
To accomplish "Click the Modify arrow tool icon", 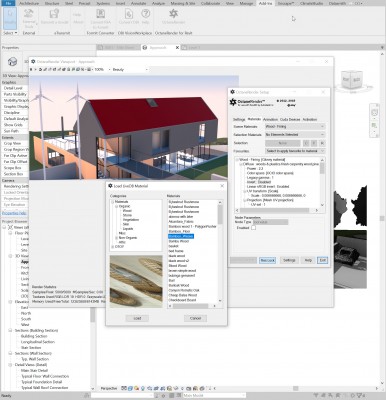I will (x=10, y=15).
